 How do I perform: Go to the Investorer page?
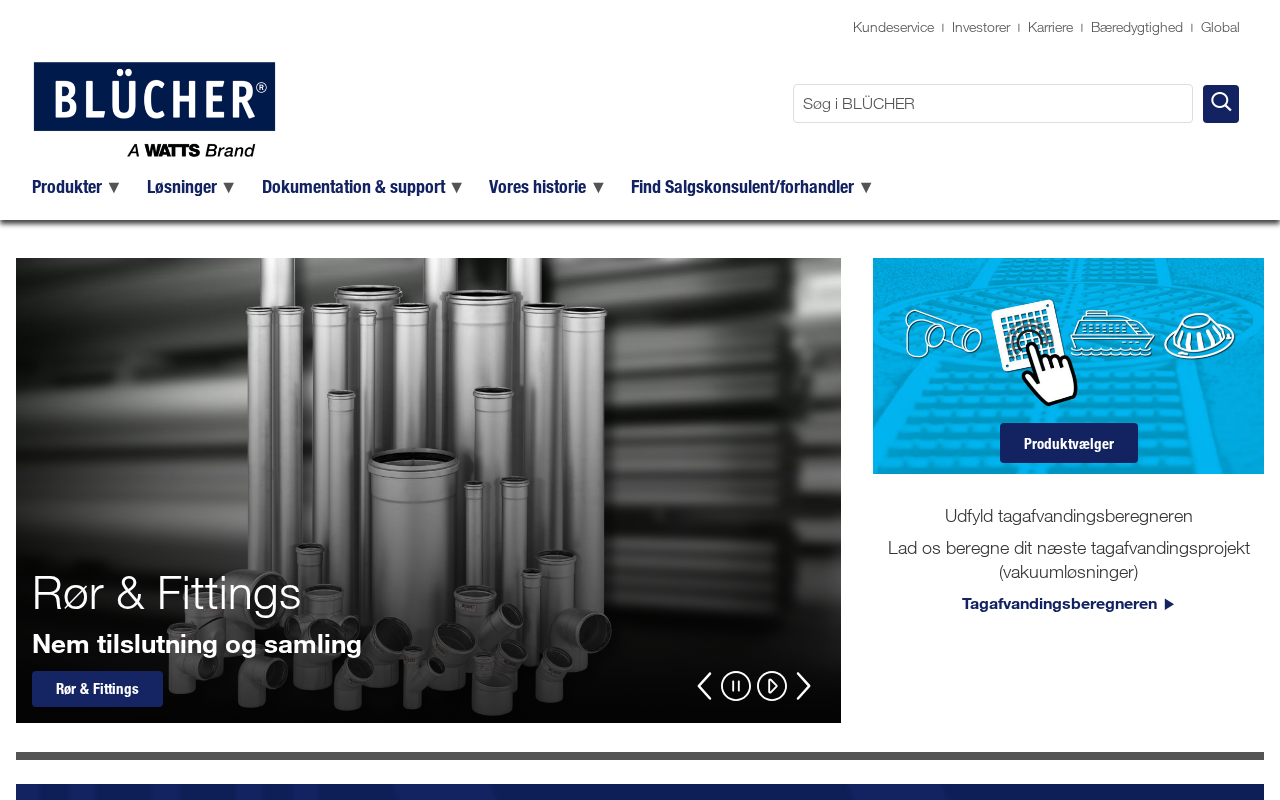tap(981, 27)
